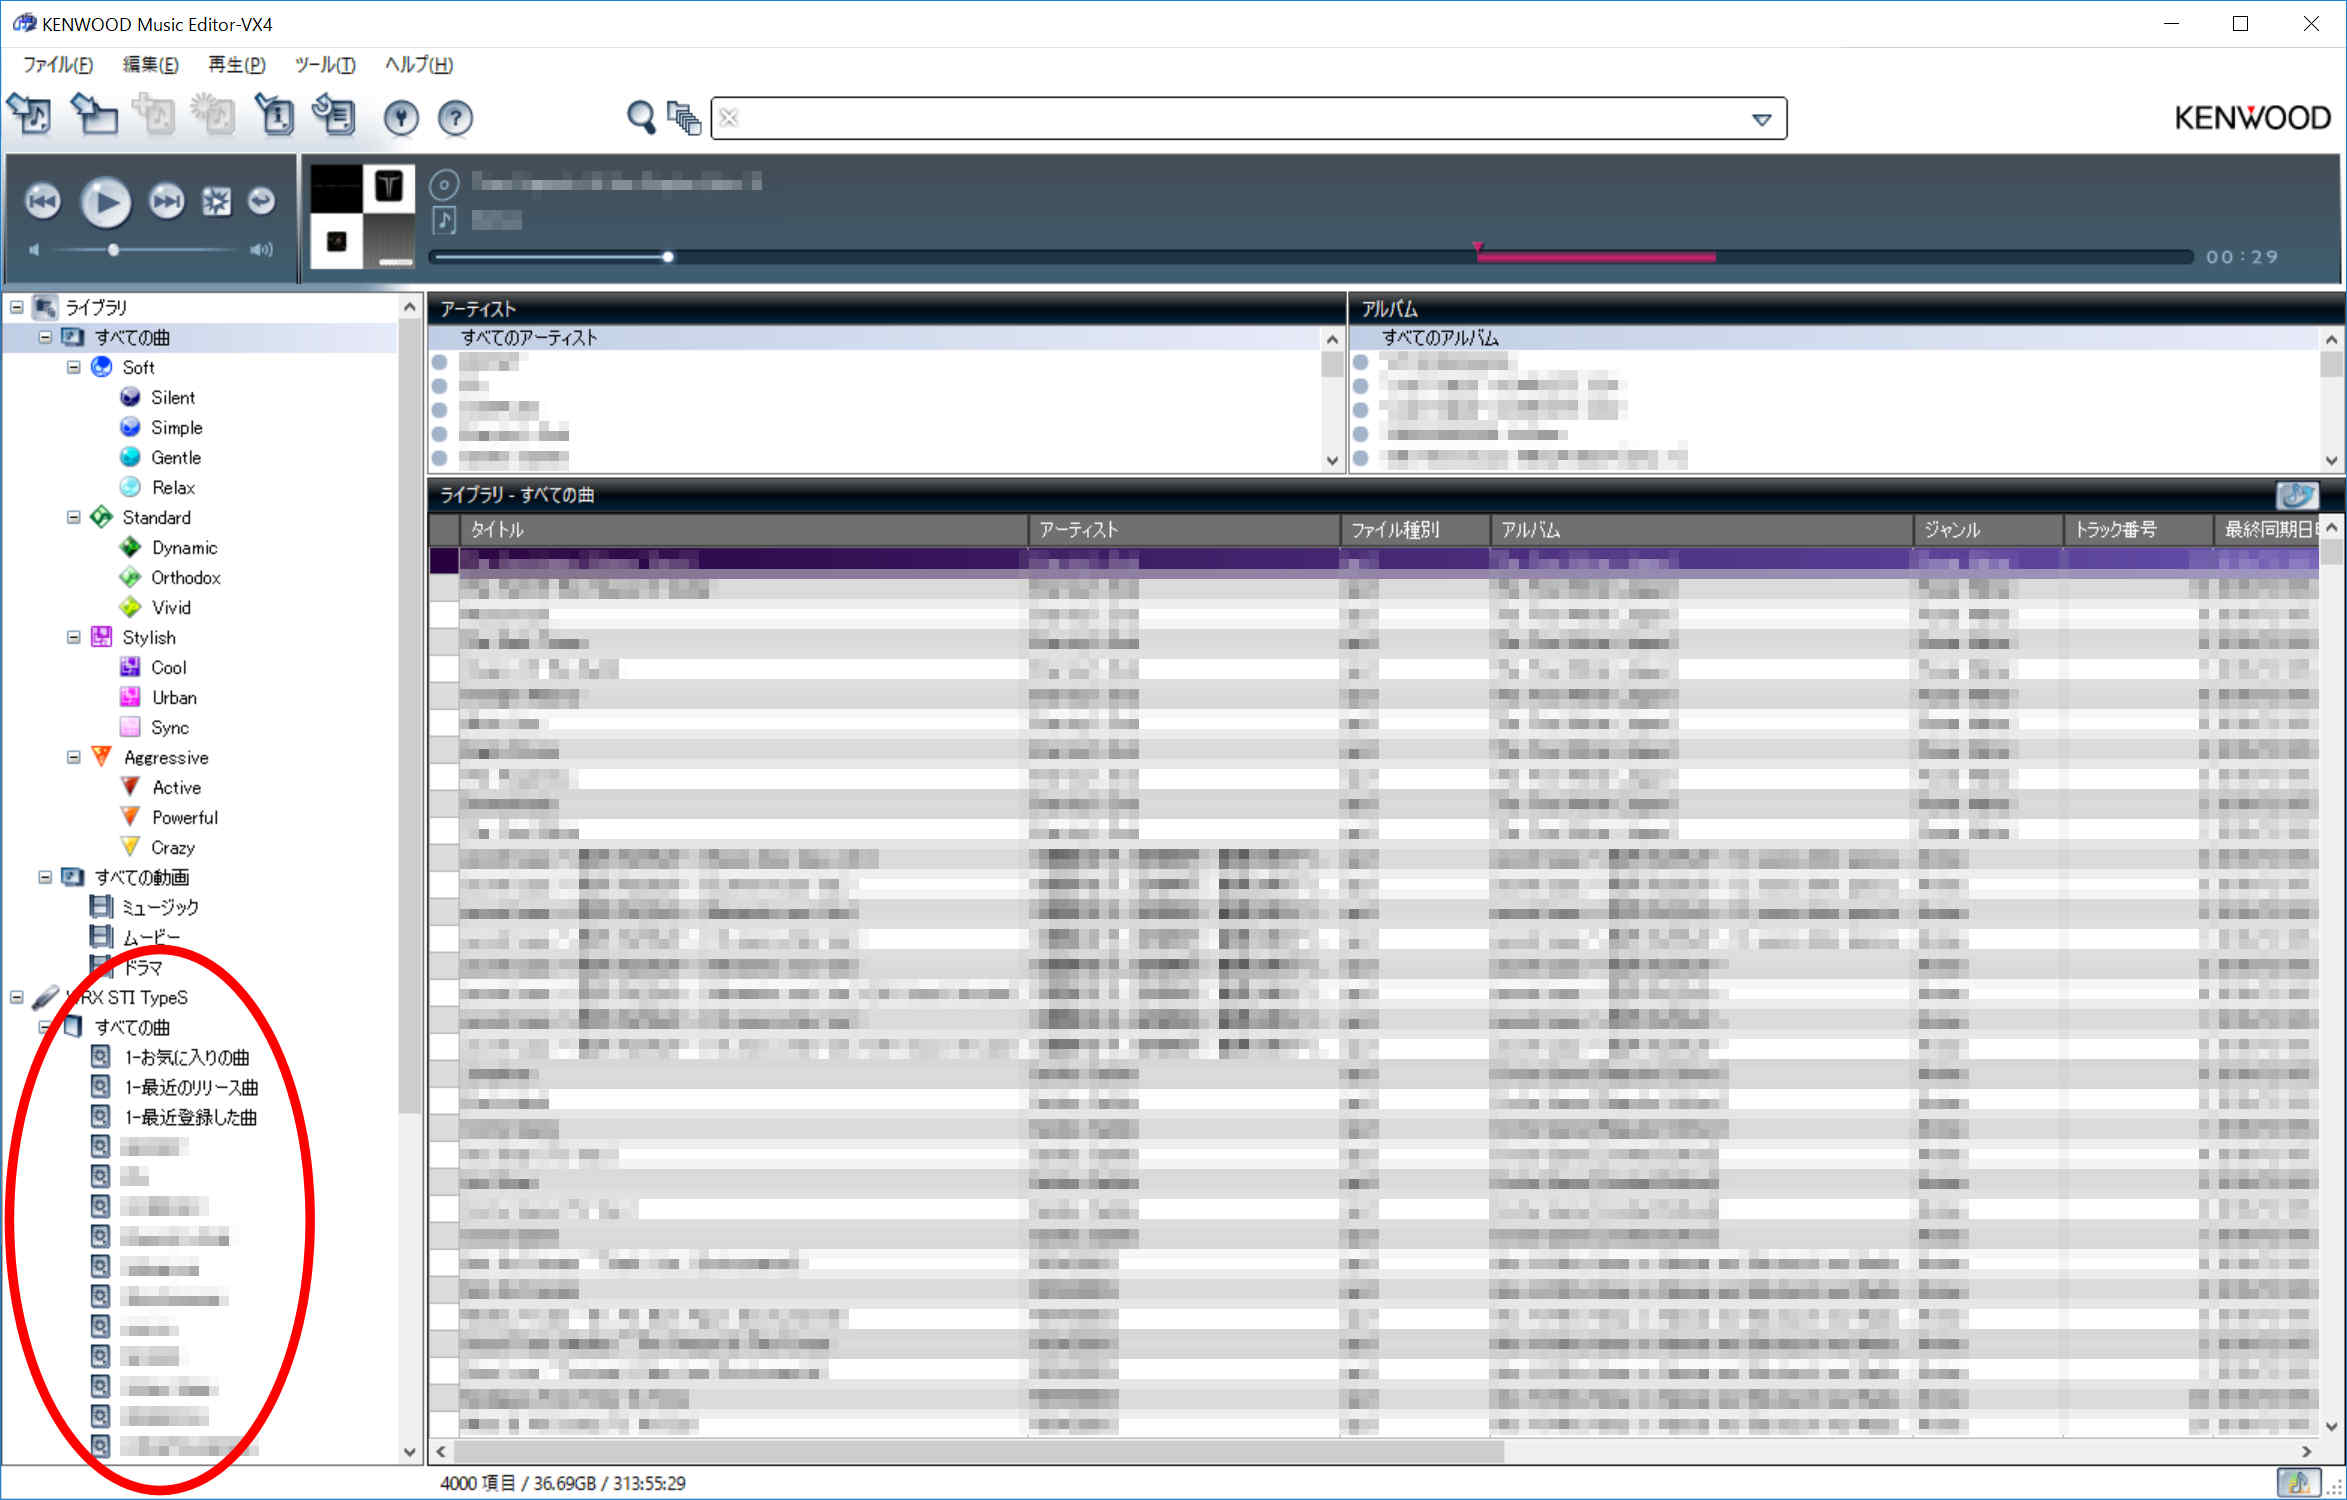Viewport: 2347px width, 1500px height.
Task: Click the import music file toolbar icon
Action: tap(30, 116)
